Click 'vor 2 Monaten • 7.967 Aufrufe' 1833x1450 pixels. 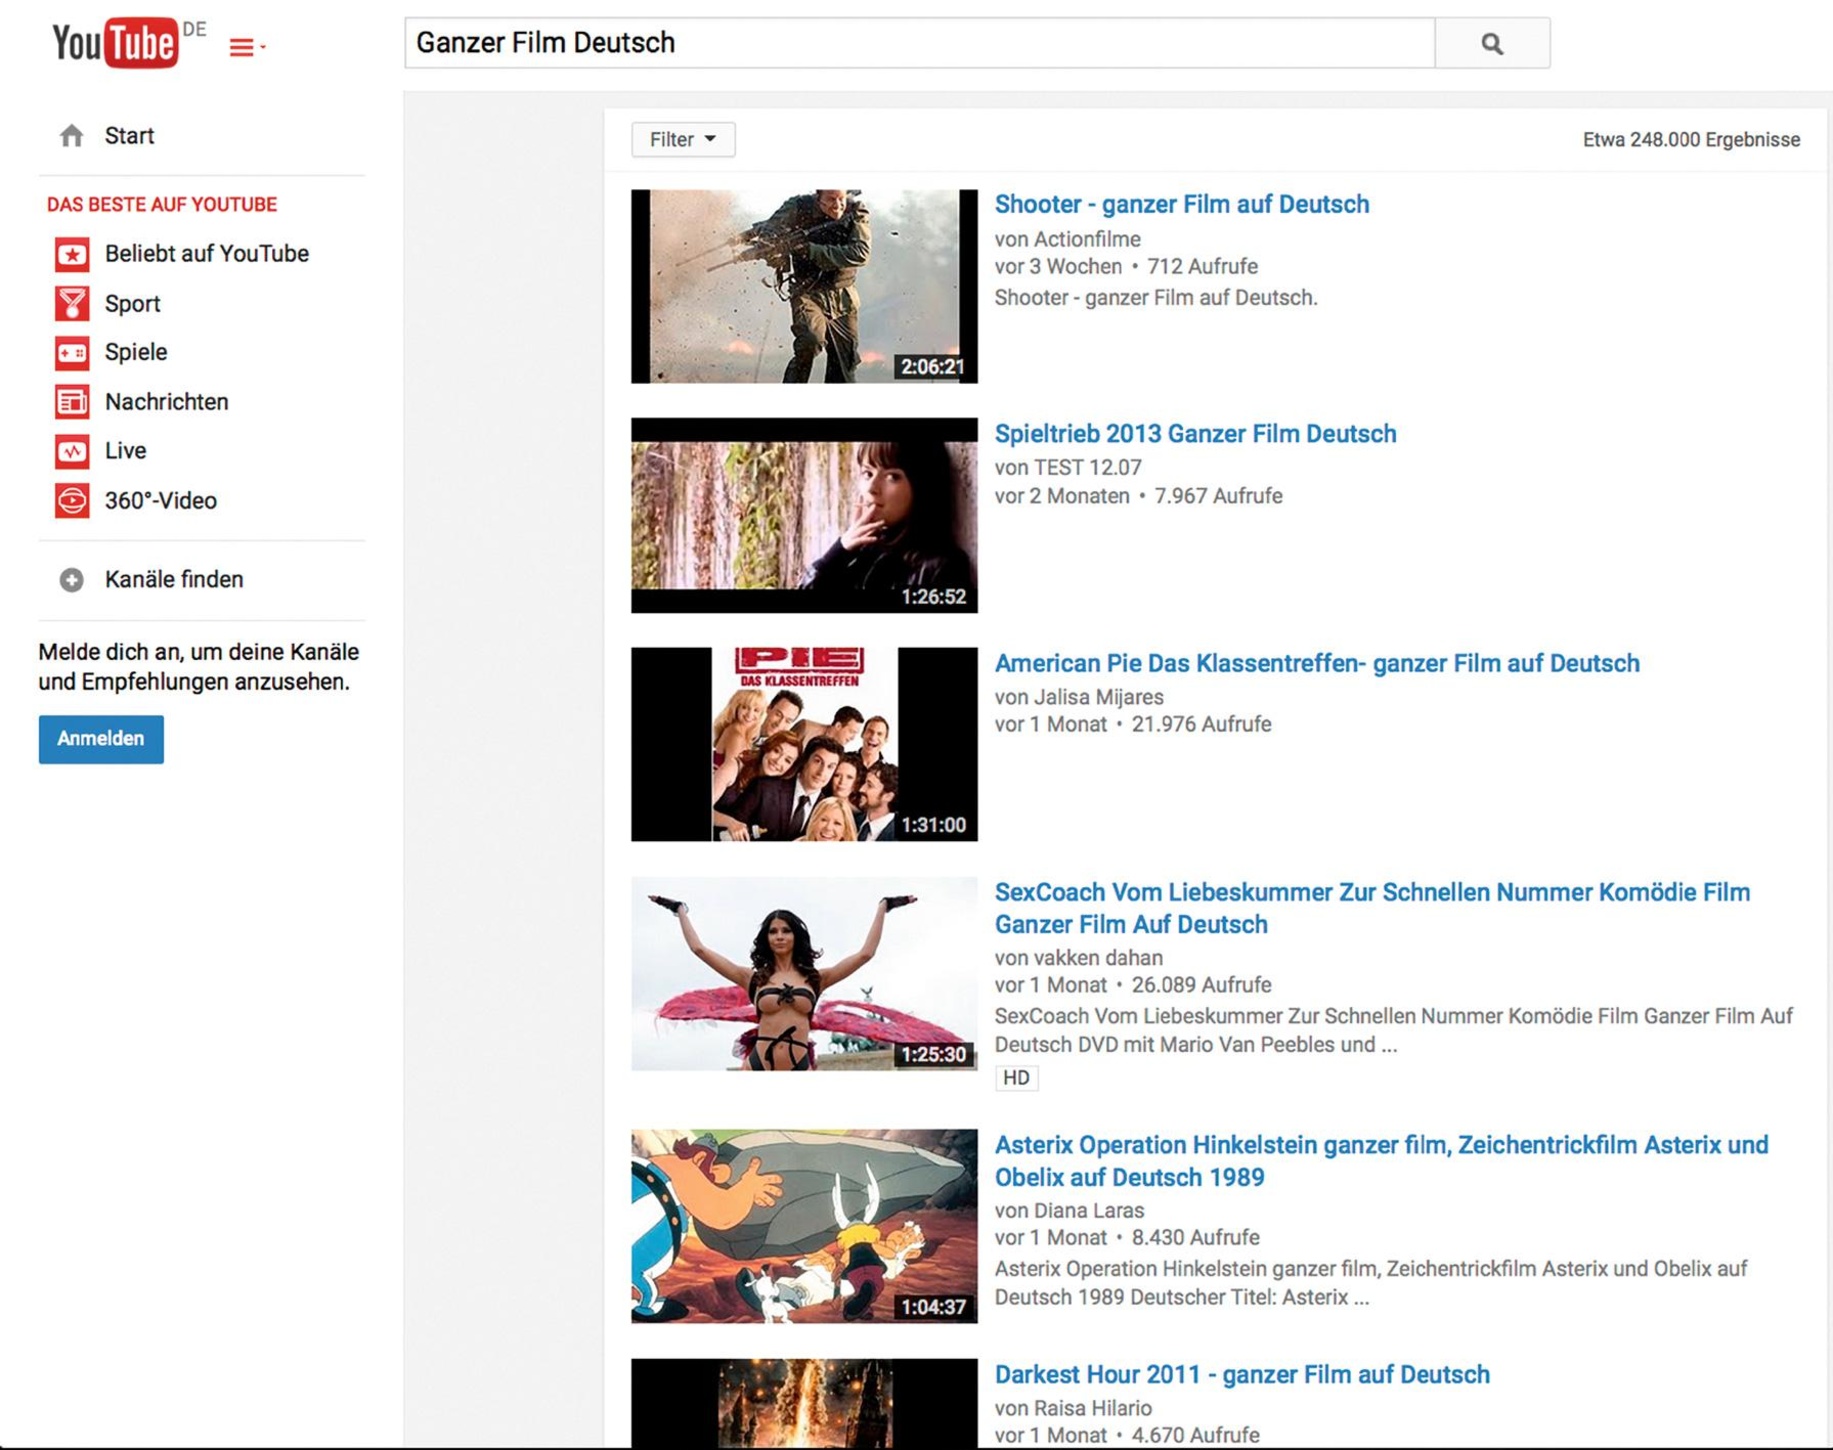pyautogui.click(x=1138, y=496)
